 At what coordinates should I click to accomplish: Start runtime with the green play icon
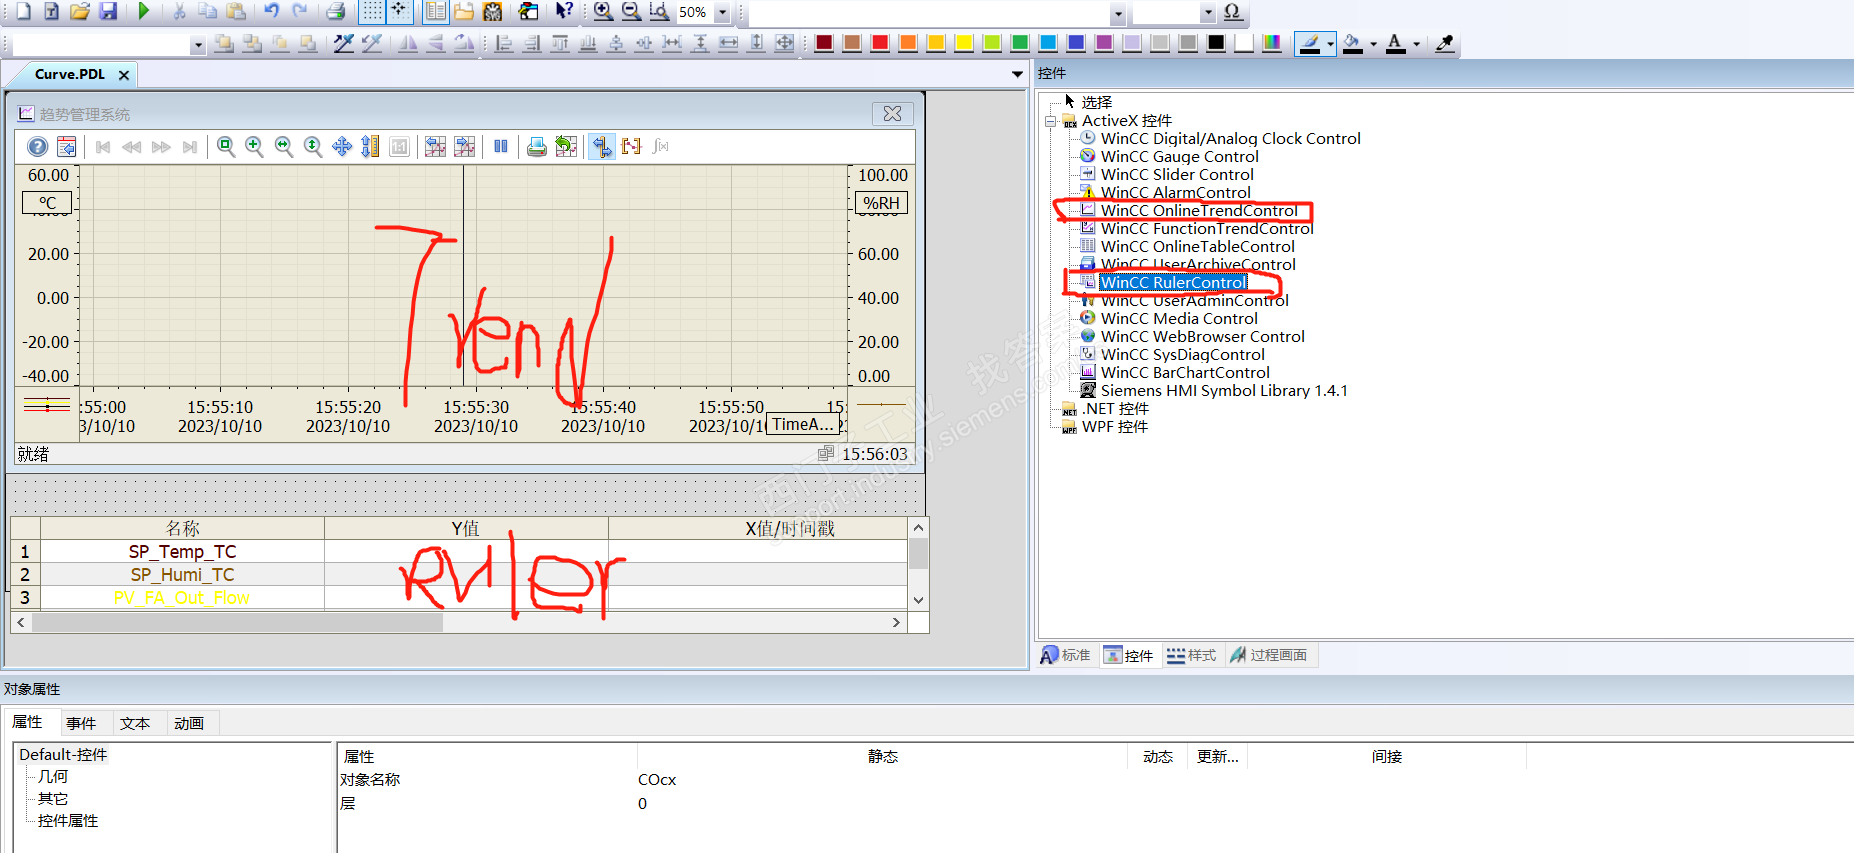tap(144, 11)
